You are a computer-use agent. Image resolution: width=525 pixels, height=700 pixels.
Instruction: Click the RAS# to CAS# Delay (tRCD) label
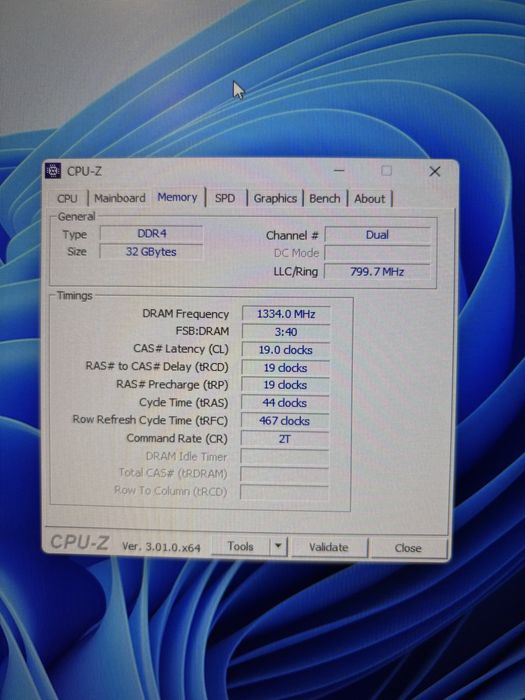click(157, 367)
